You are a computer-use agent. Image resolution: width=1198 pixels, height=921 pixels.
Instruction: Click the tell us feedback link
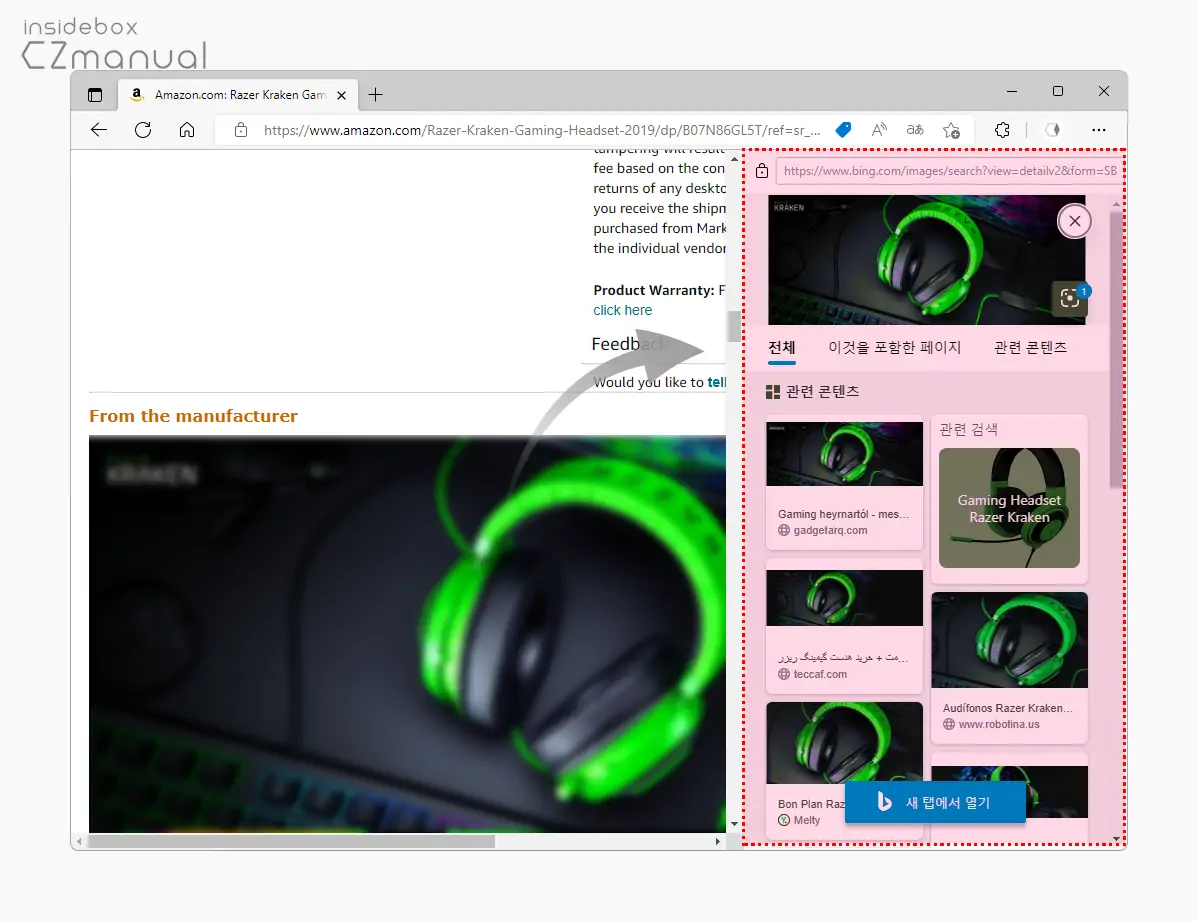716,382
